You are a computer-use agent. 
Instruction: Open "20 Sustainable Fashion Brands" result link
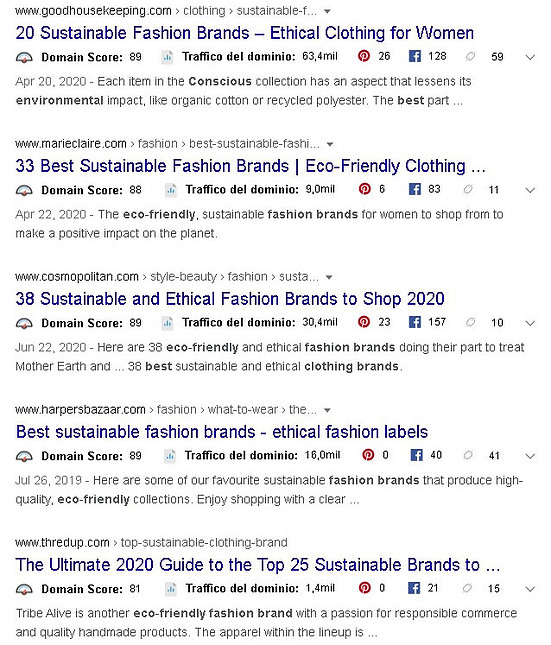244,33
